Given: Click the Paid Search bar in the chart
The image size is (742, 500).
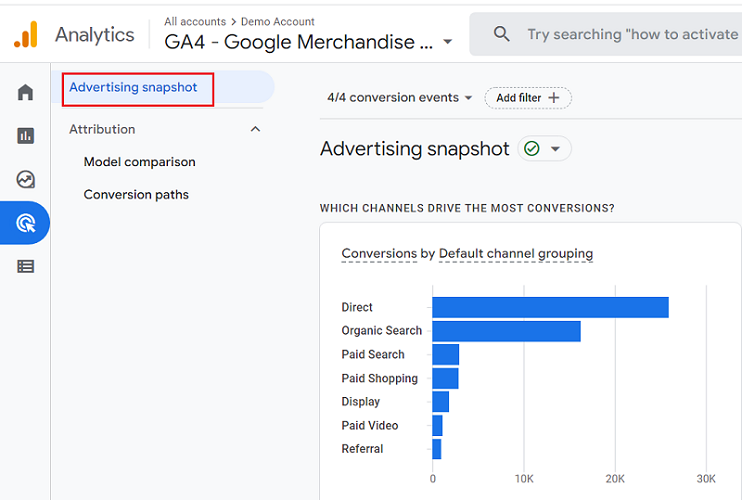Looking at the screenshot, I should click(445, 354).
